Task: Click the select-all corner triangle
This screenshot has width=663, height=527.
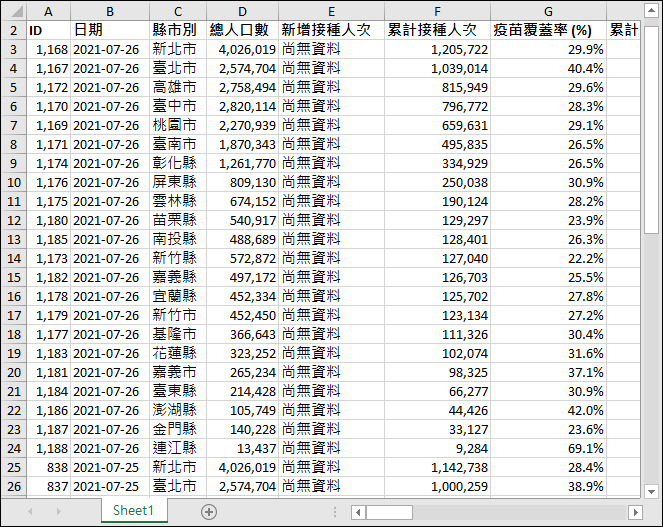Action: [x=16, y=11]
